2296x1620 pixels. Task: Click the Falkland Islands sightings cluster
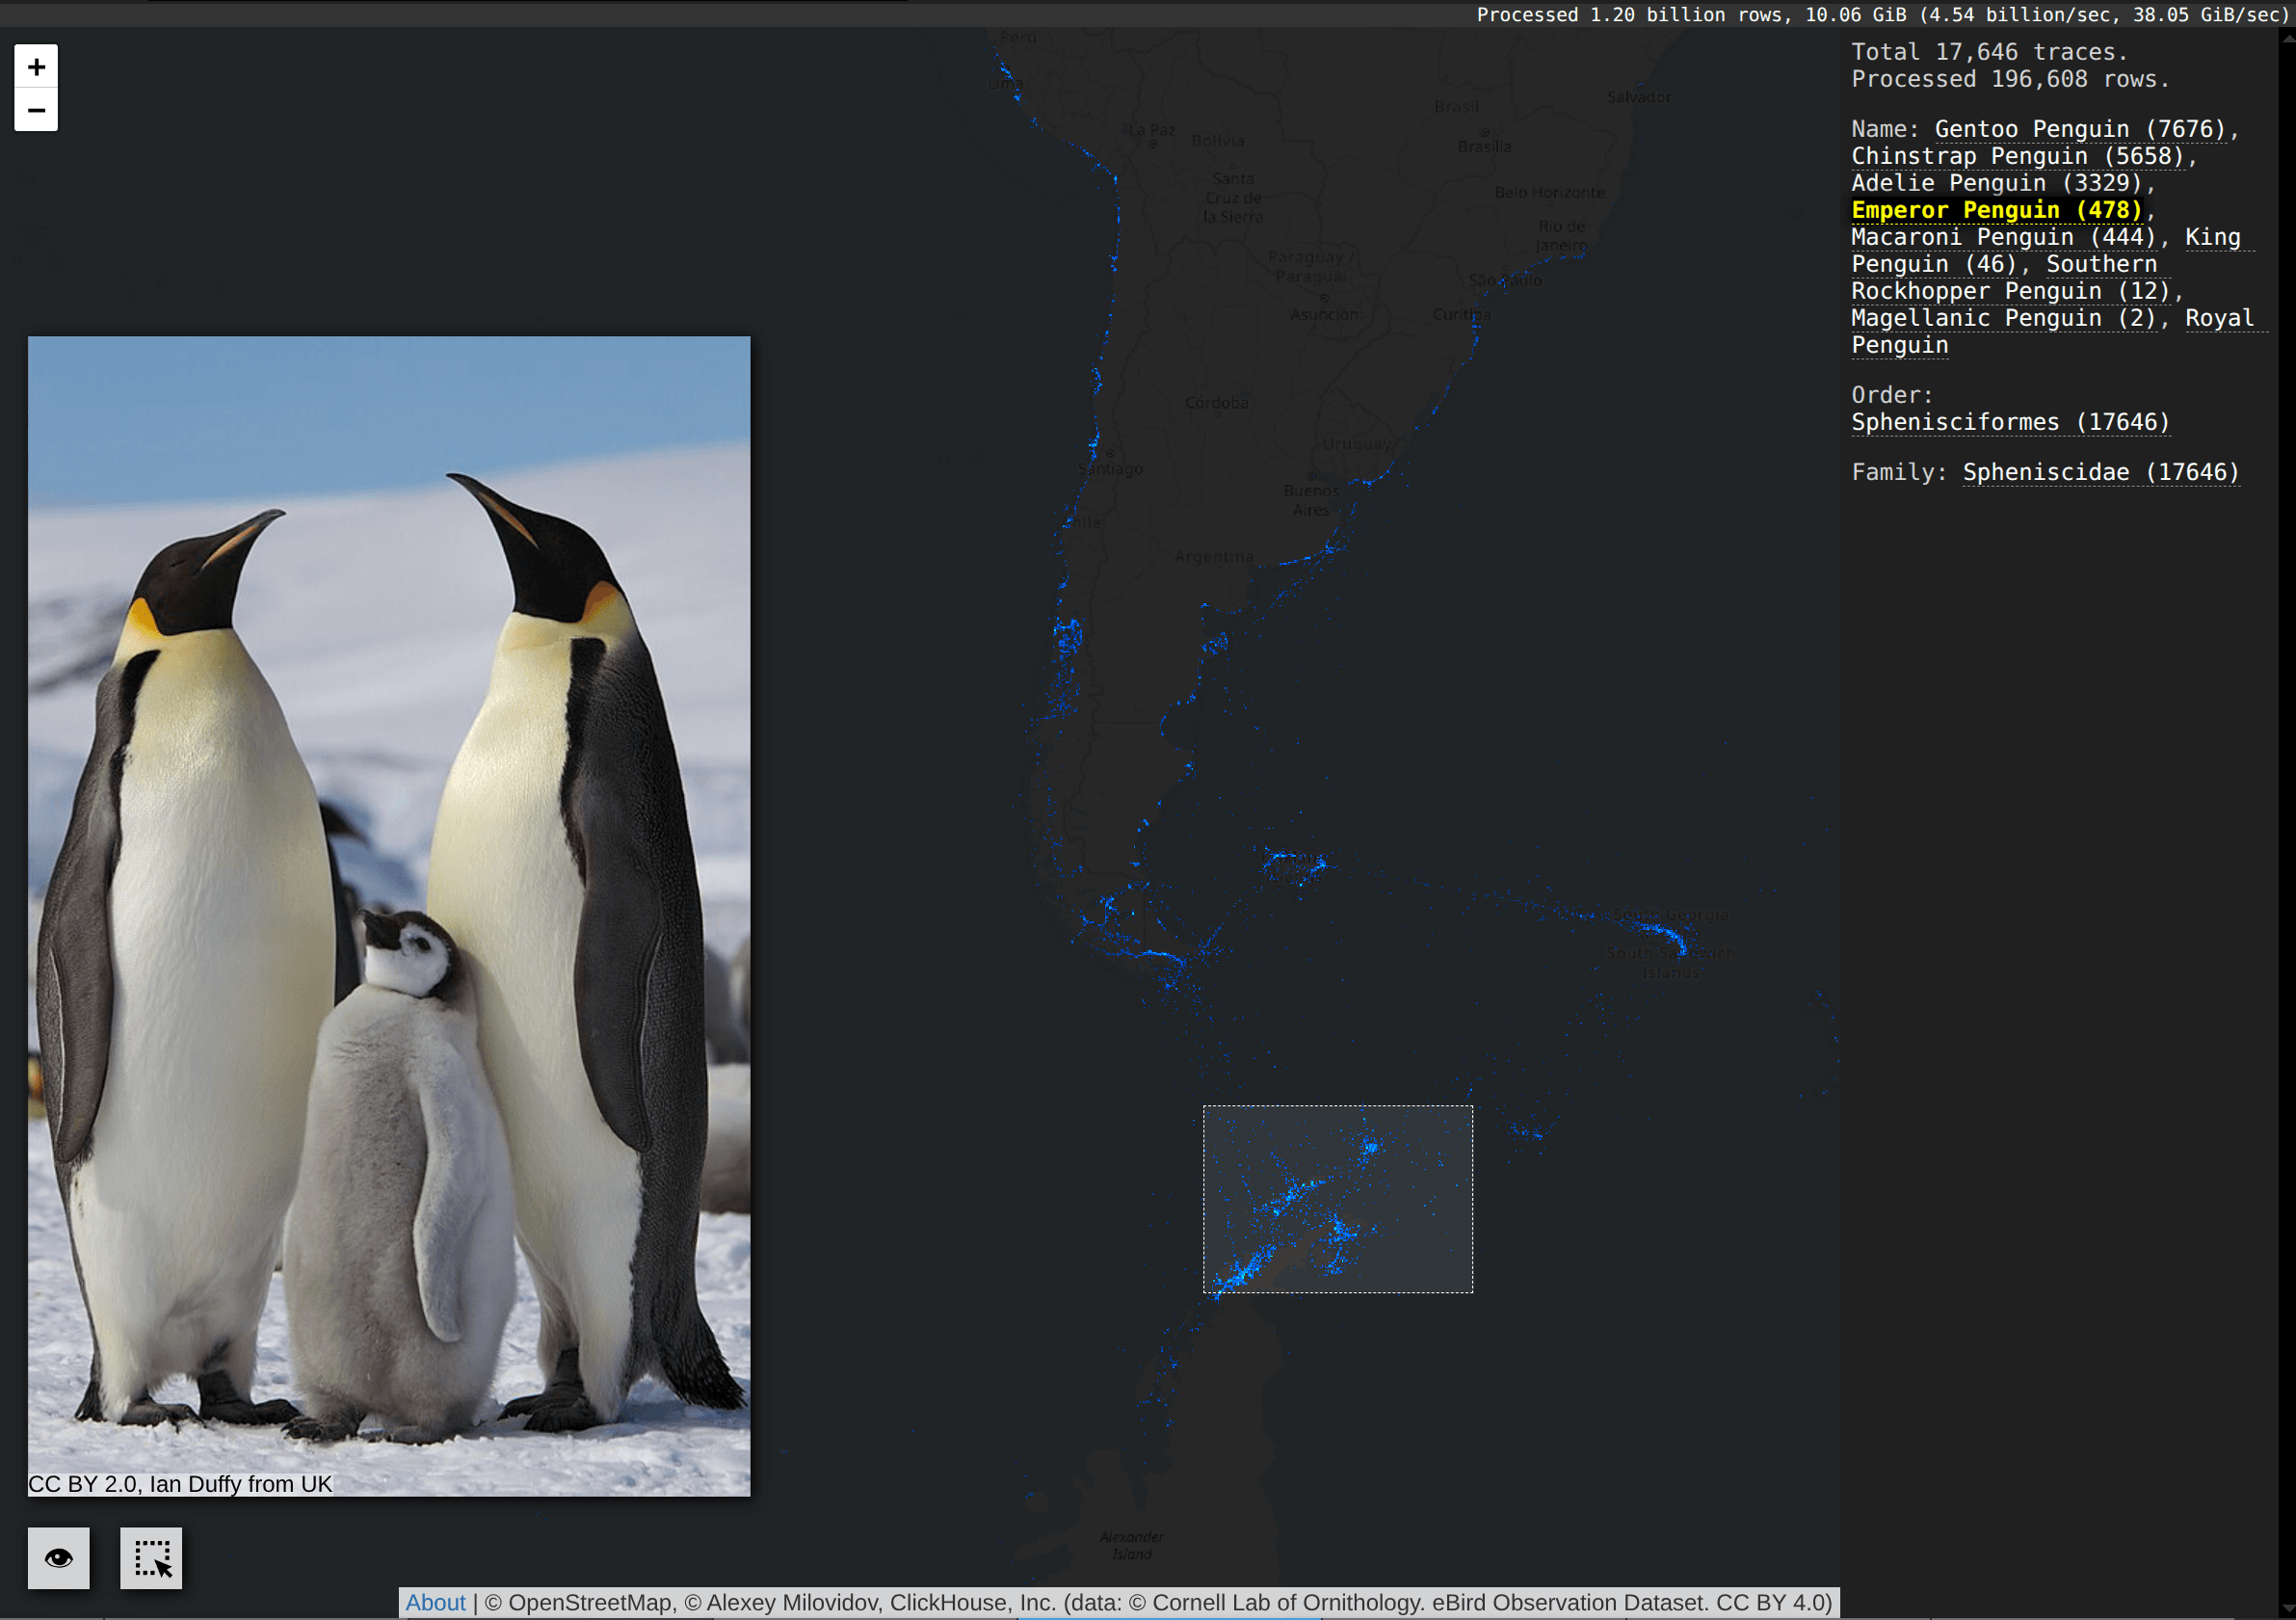point(1295,864)
